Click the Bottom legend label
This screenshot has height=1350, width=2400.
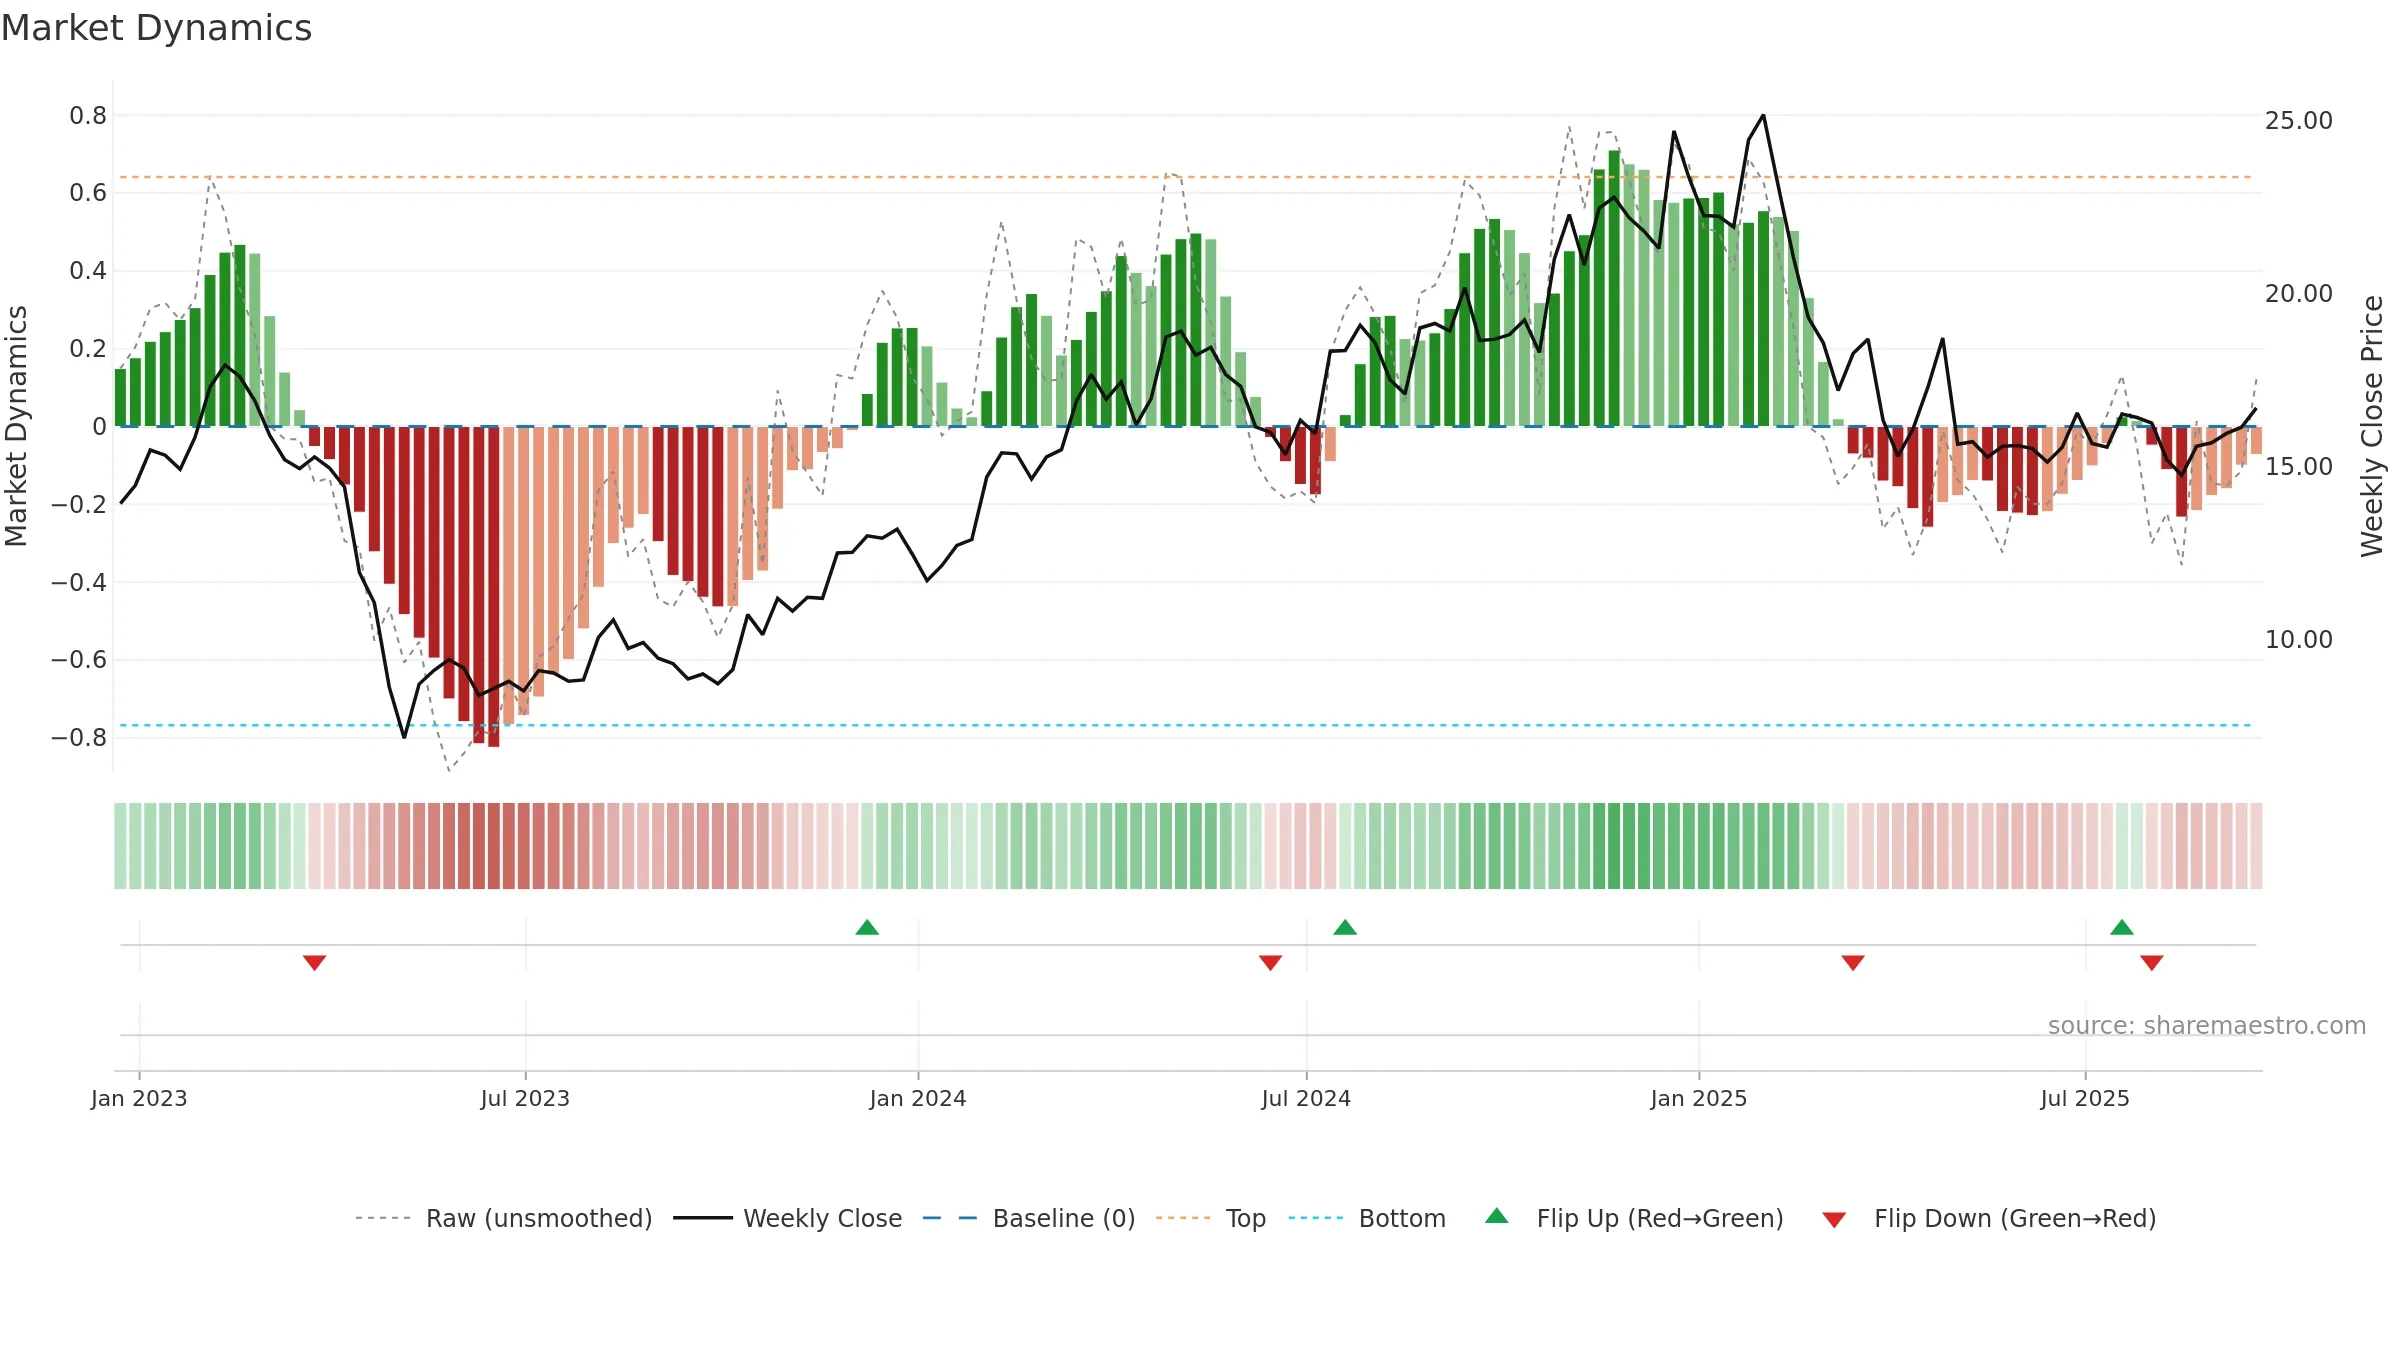coord(1402,1218)
